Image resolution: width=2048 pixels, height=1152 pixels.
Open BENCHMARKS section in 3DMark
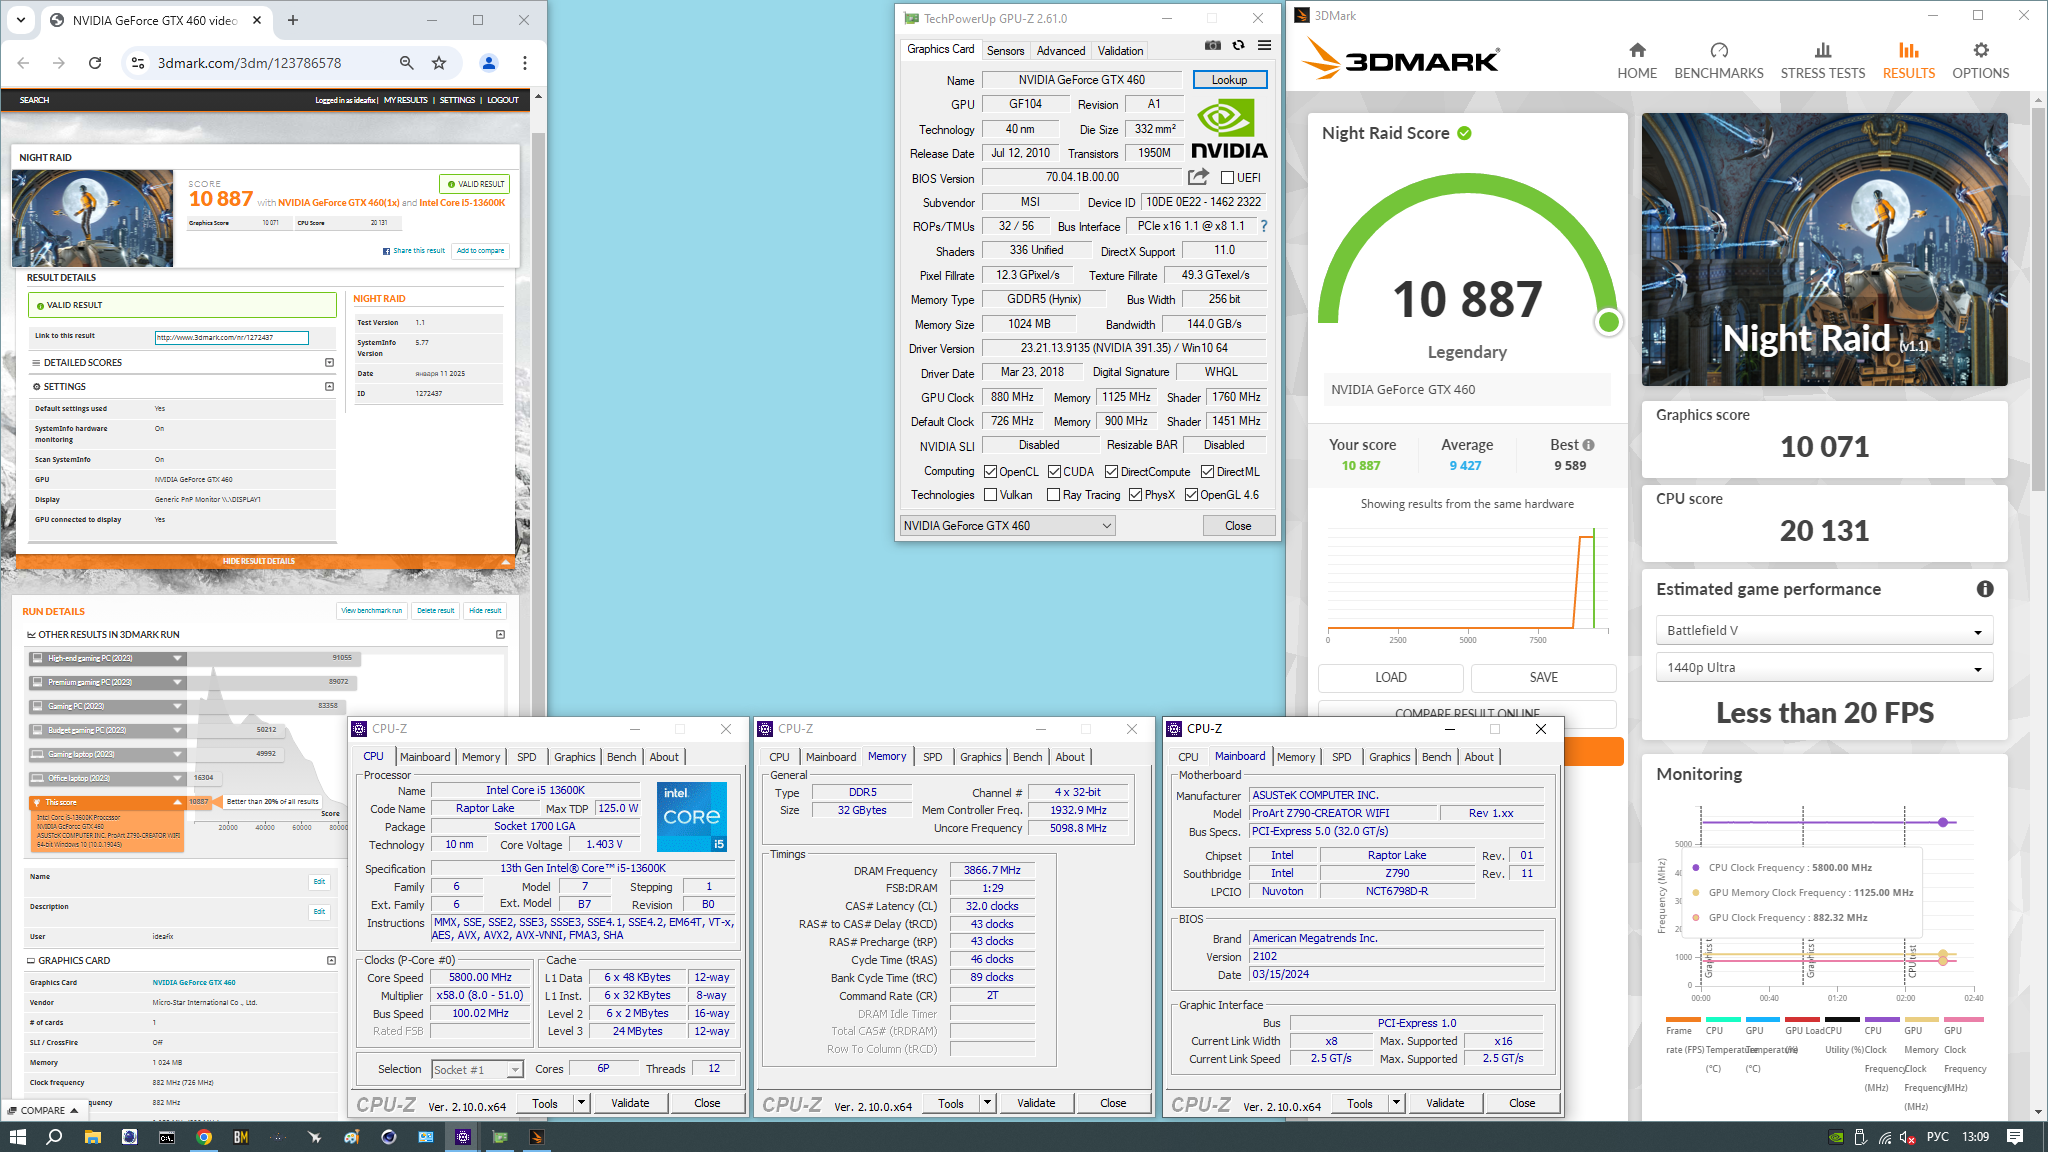pyautogui.click(x=1719, y=60)
